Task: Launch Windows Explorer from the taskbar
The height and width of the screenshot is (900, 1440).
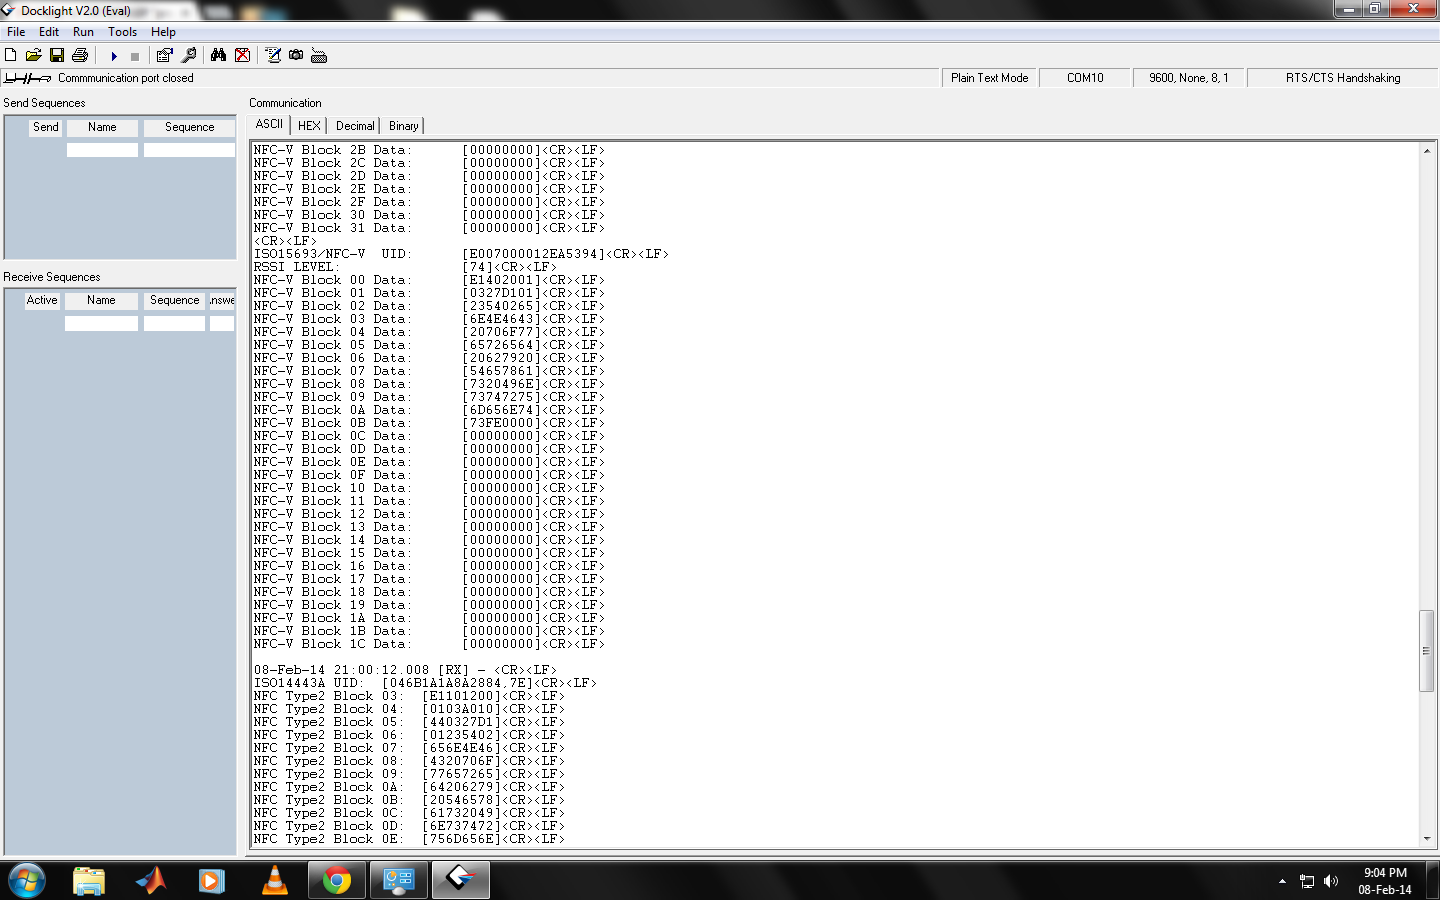Action: pyautogui.click(x=89, y=881)
